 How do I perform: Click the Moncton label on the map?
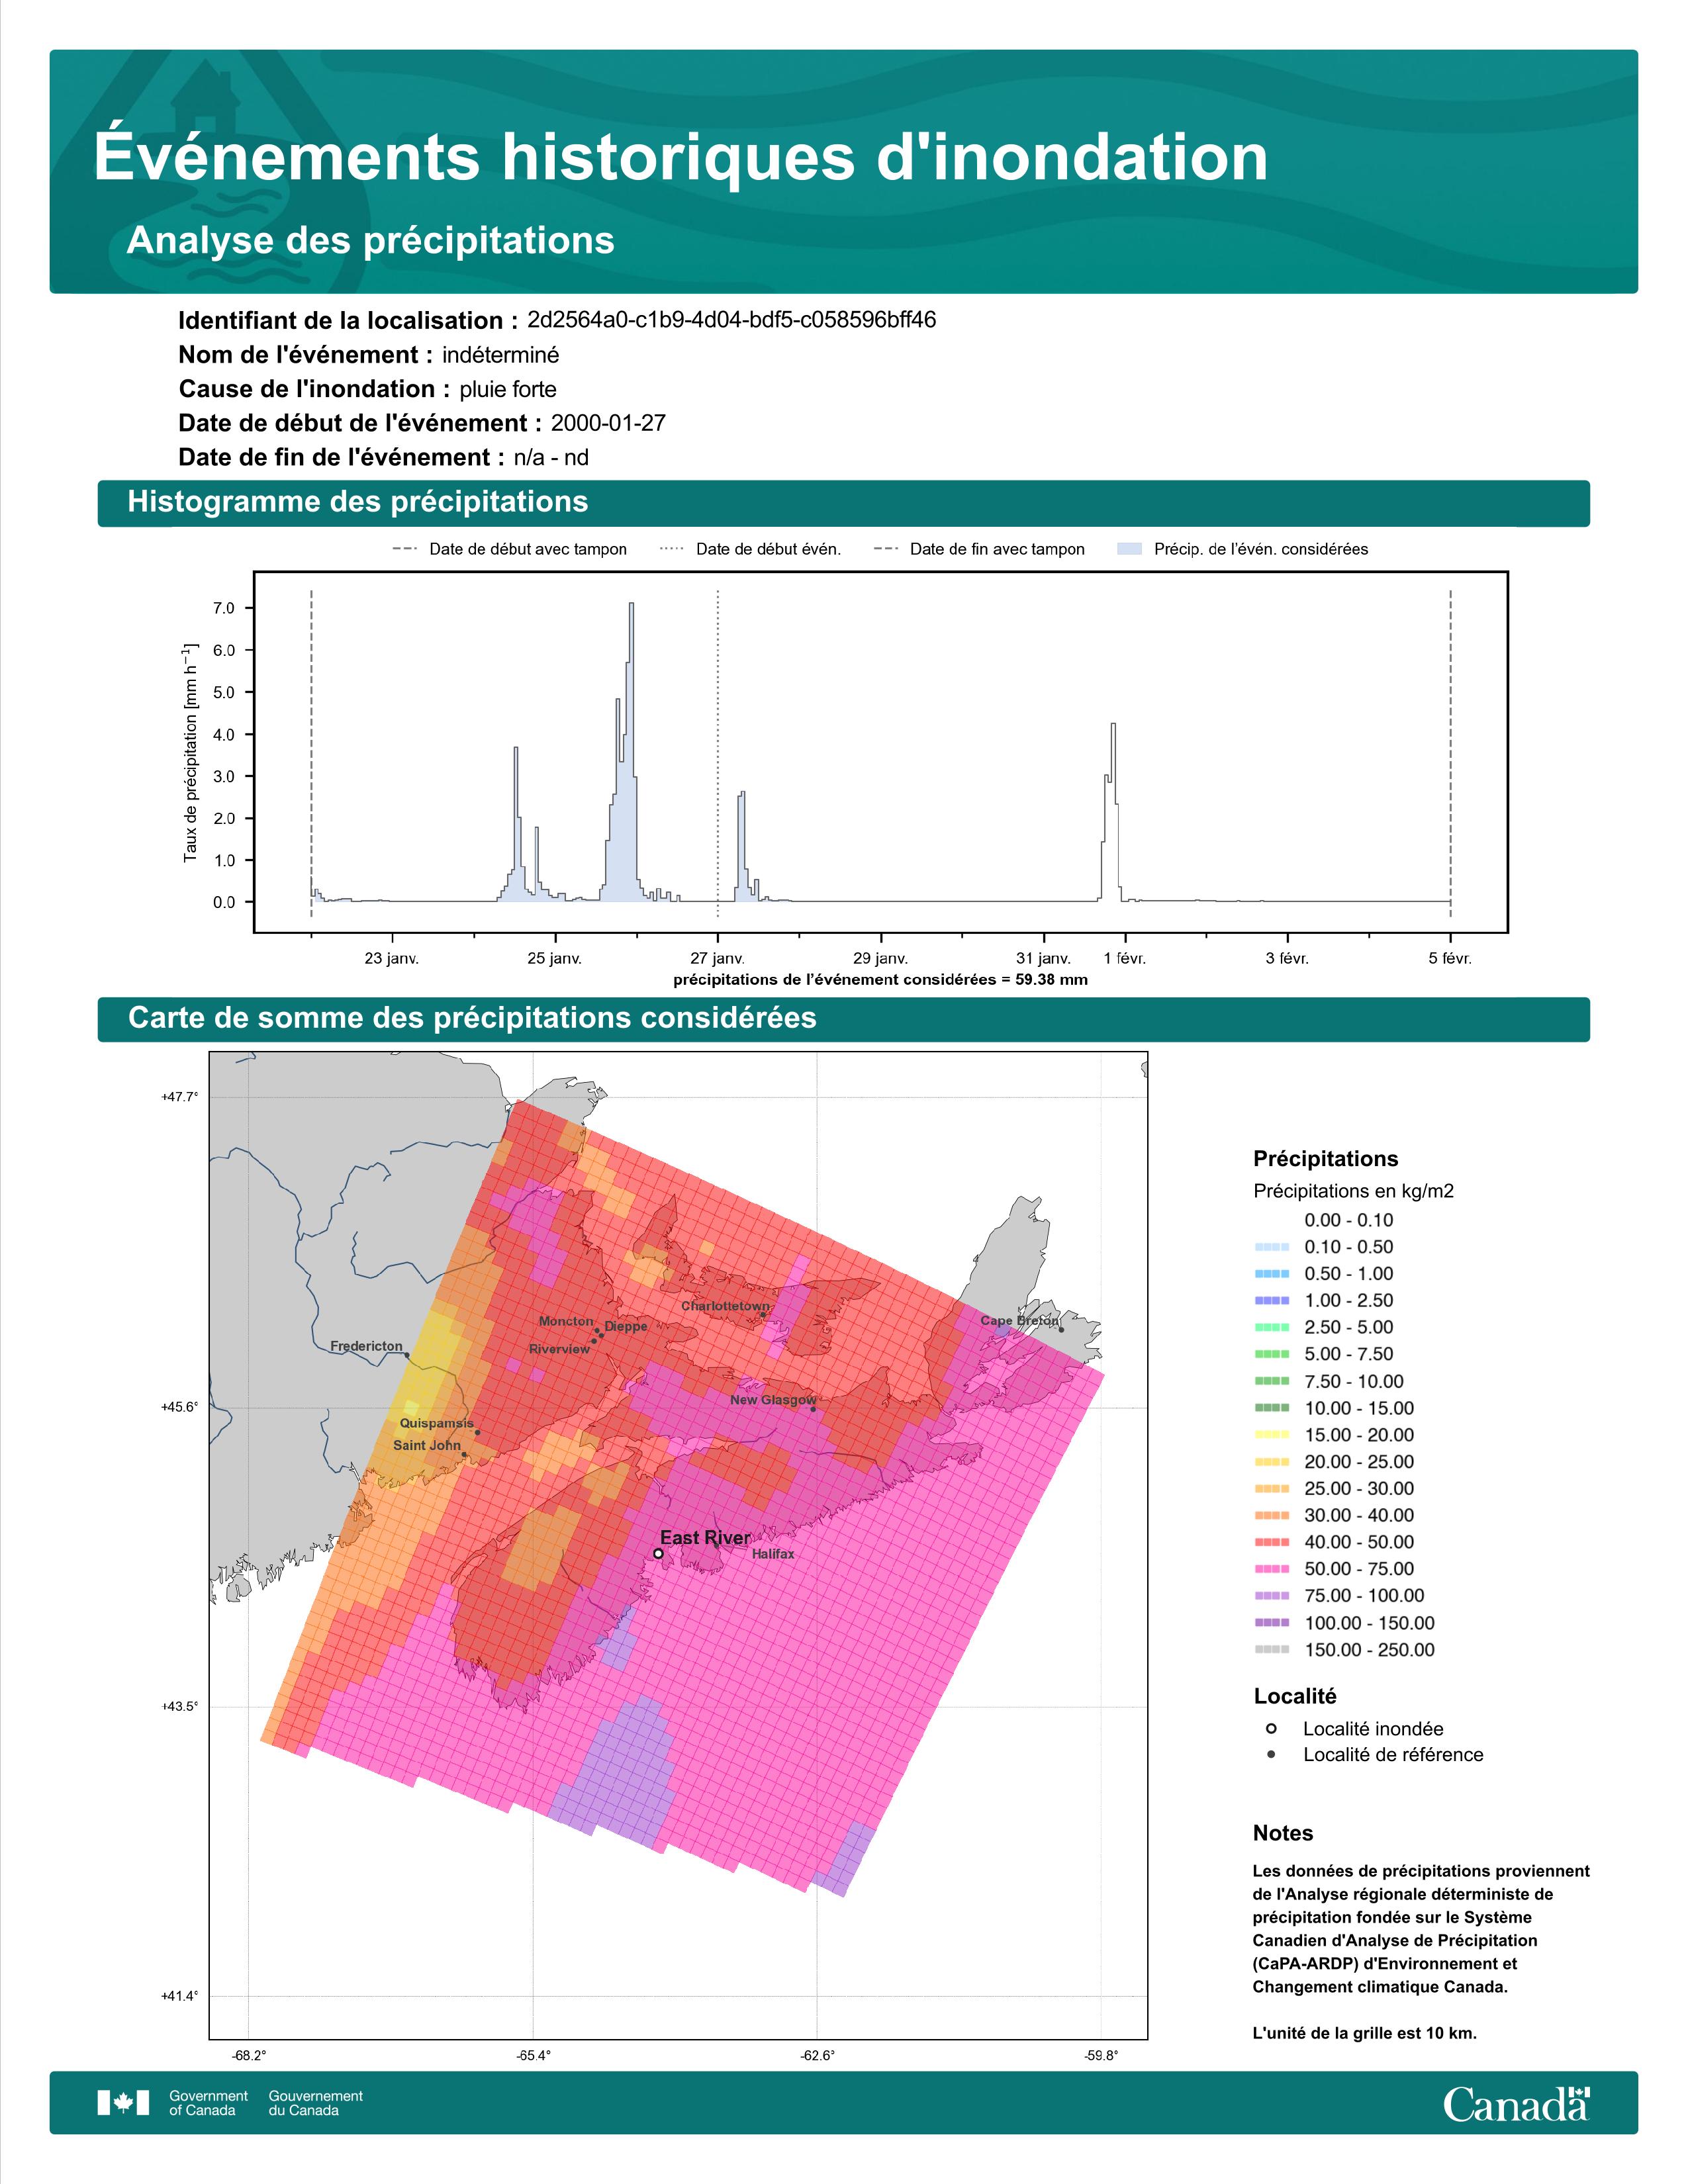566,1321
